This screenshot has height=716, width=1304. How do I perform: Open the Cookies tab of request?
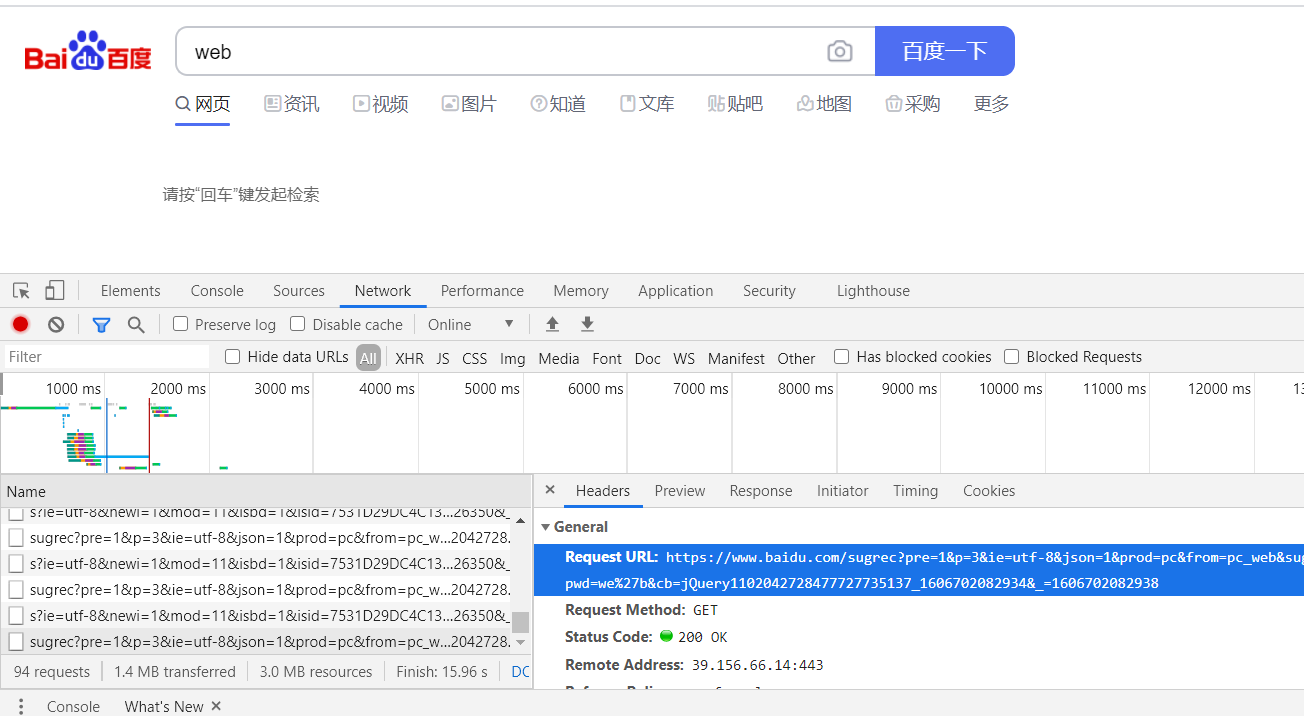click(989, 491)
